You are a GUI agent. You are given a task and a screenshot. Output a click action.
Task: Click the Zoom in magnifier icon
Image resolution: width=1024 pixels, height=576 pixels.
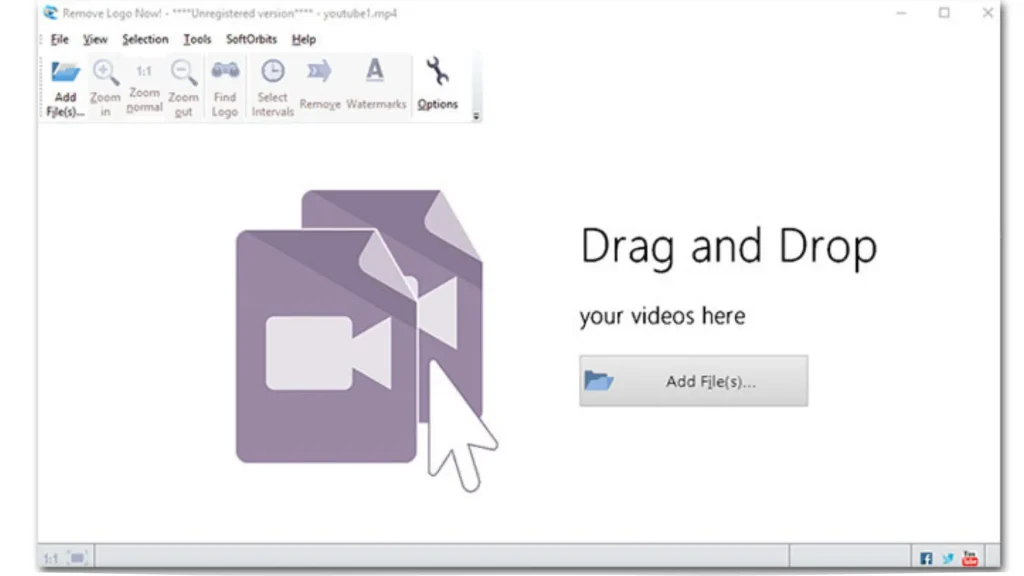point(105,73)
